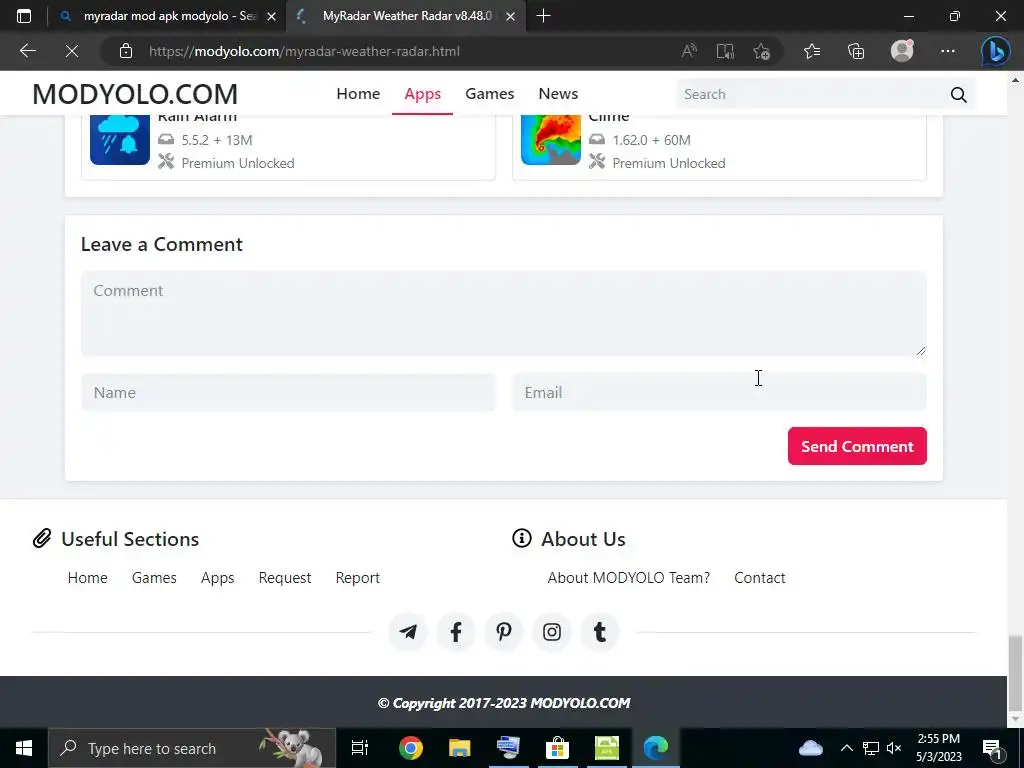Enter Immersive Reader mode
Viewport: 1024px width, 768px height.
coord(725,51)
